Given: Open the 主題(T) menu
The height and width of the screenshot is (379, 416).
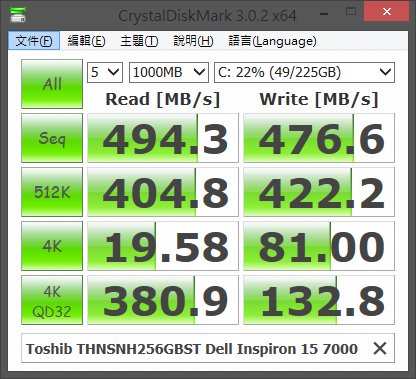Looking at the screenshot, I should (x=139, y=41).
